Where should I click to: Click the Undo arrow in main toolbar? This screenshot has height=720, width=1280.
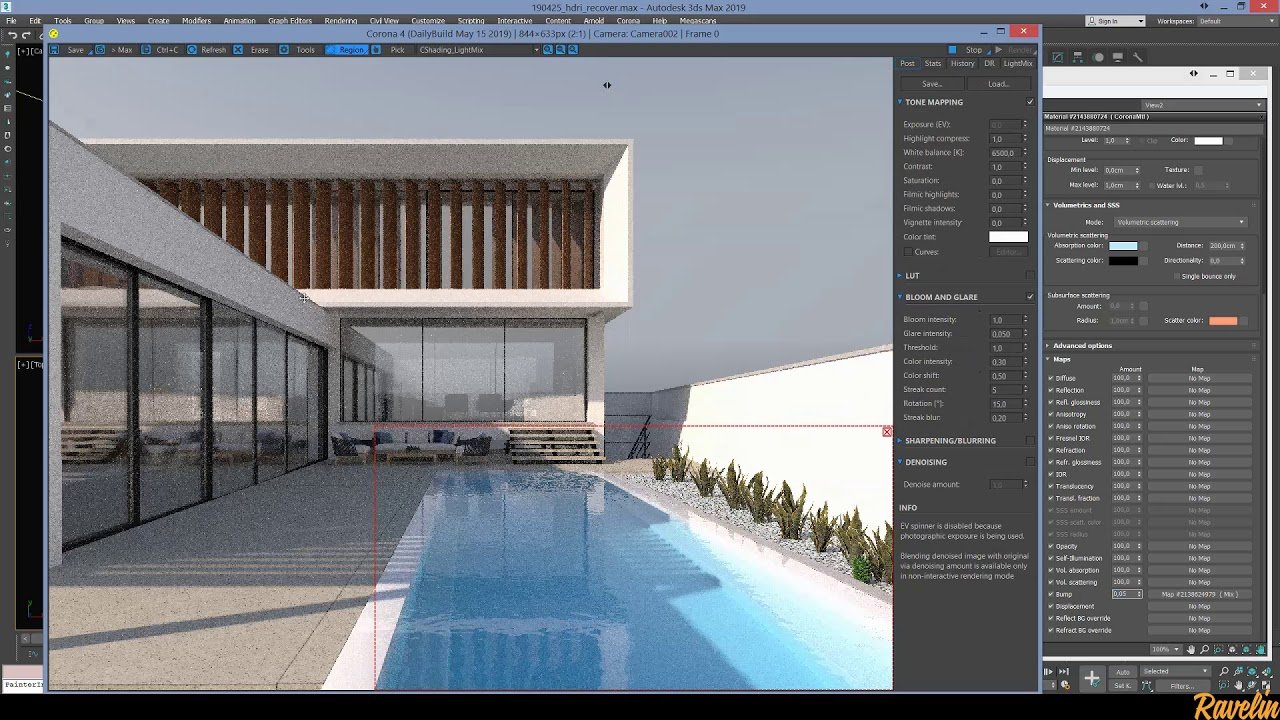tap(12, 35)
